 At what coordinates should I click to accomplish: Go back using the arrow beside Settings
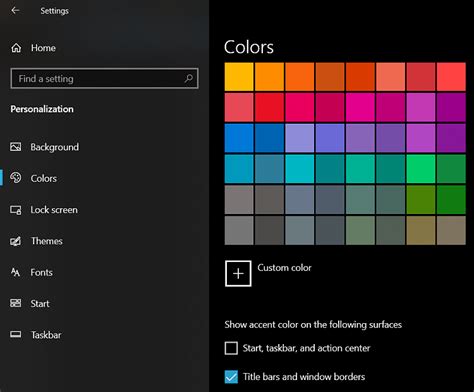point(15,11)
